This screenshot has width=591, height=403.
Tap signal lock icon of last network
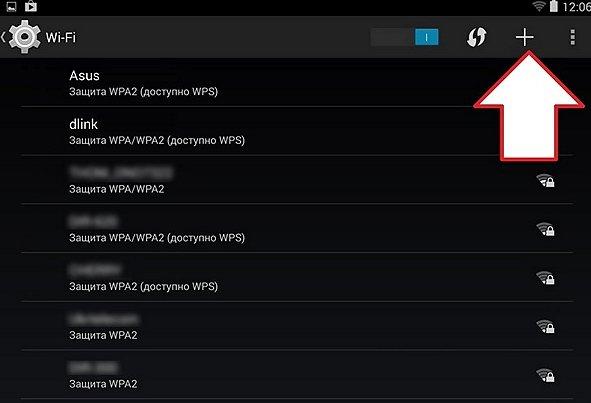[x=545, y=375]
